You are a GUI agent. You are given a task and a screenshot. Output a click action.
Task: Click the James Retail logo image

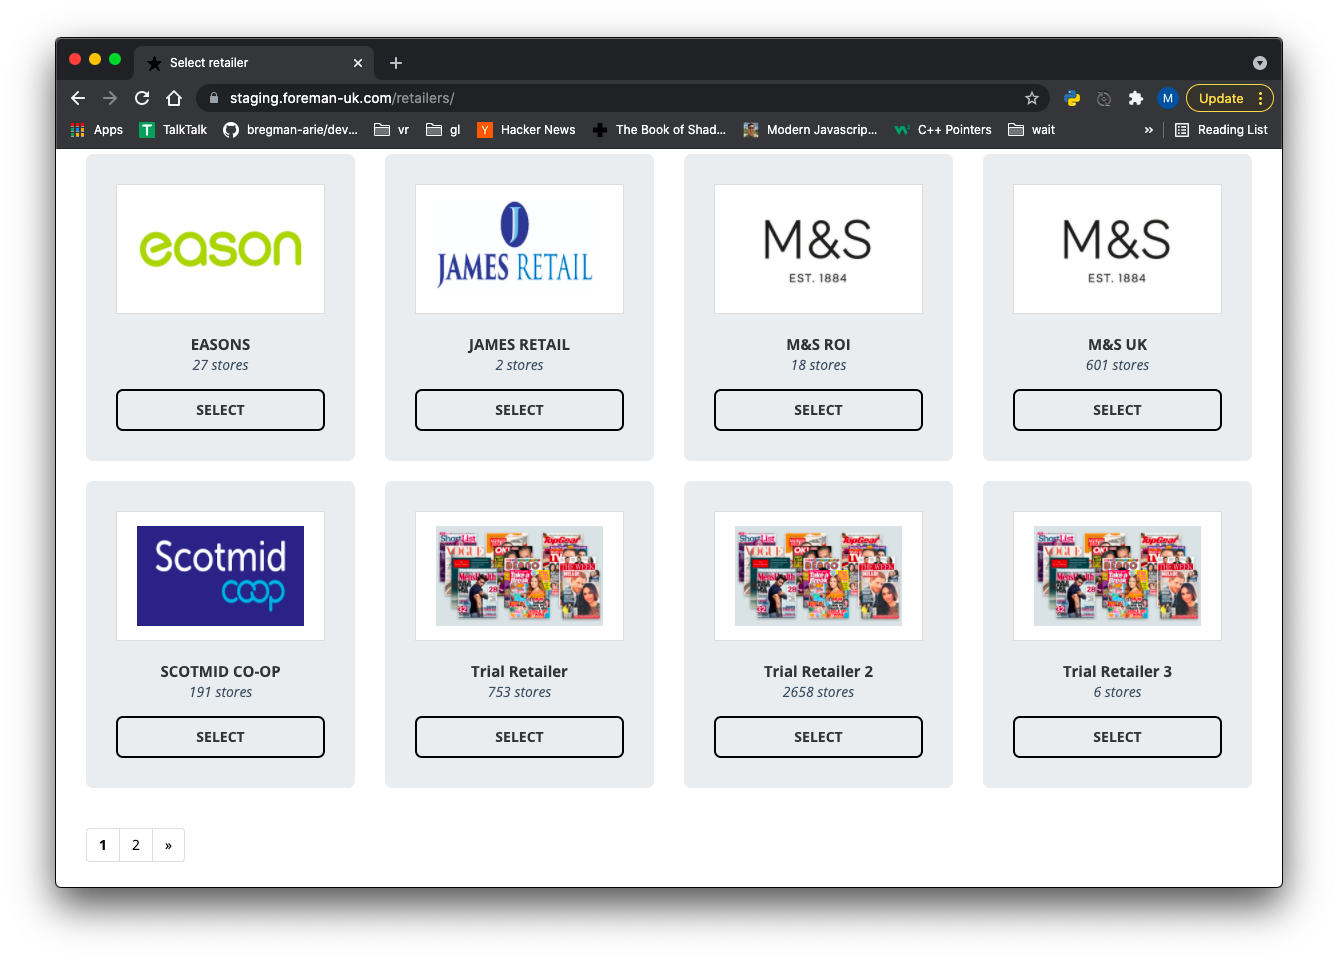519,249
